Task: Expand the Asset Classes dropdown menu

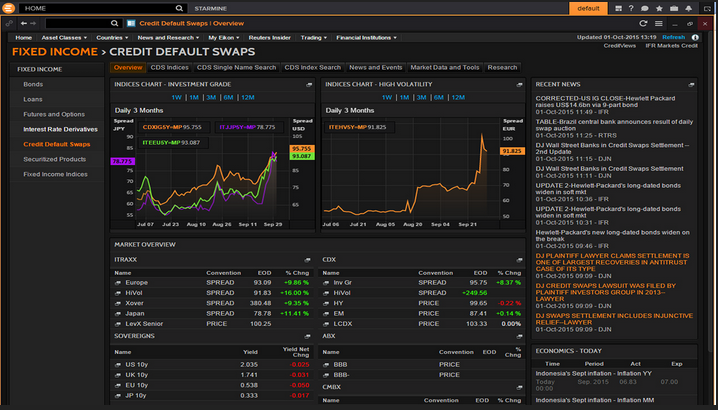Action: coord(64,38)
